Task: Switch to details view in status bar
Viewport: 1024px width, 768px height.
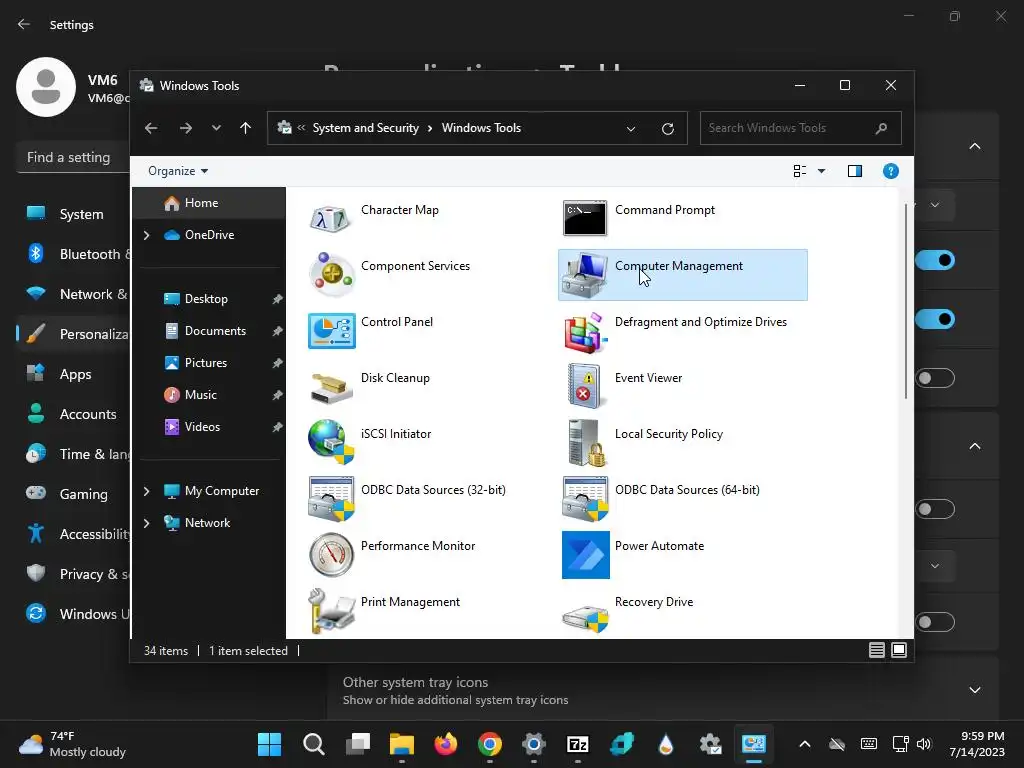Action: pos(876,650)
